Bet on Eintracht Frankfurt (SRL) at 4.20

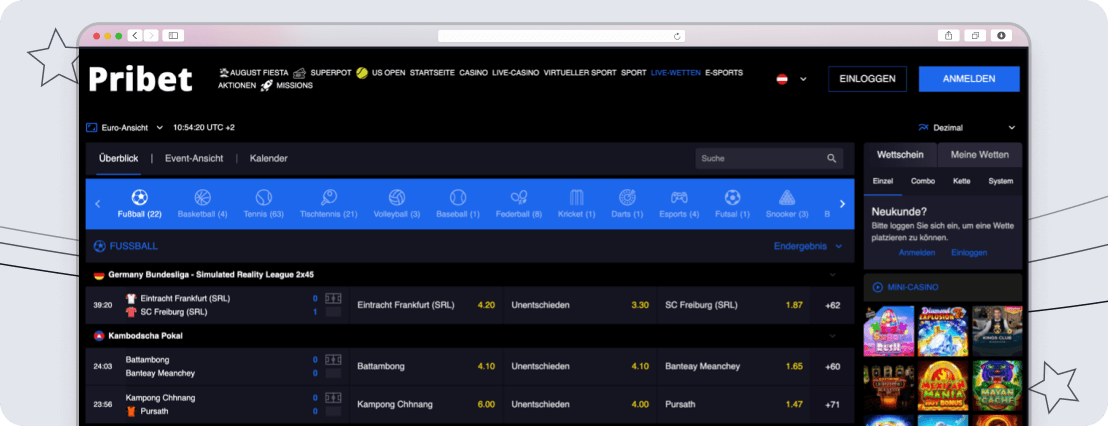[427, 306]
